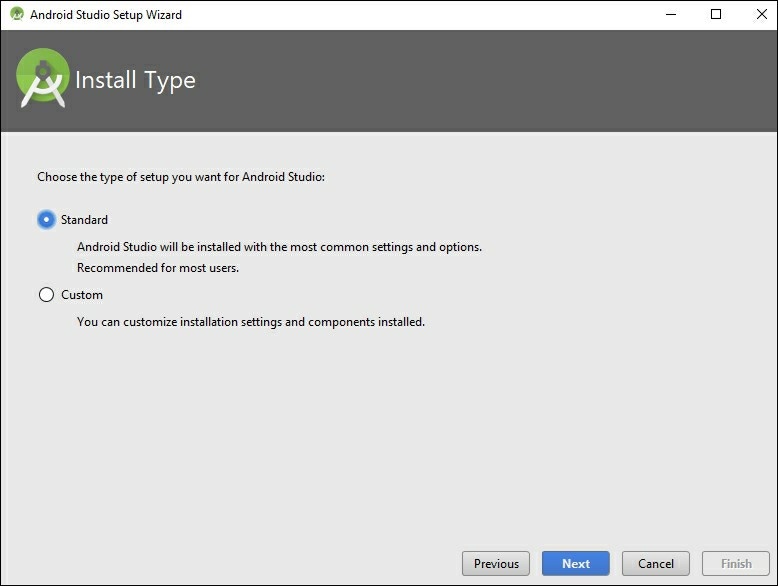The height and width of the screenshot is (586, 778).
Task: Choose the Custom install type radio button
Action: coord(46,295)
